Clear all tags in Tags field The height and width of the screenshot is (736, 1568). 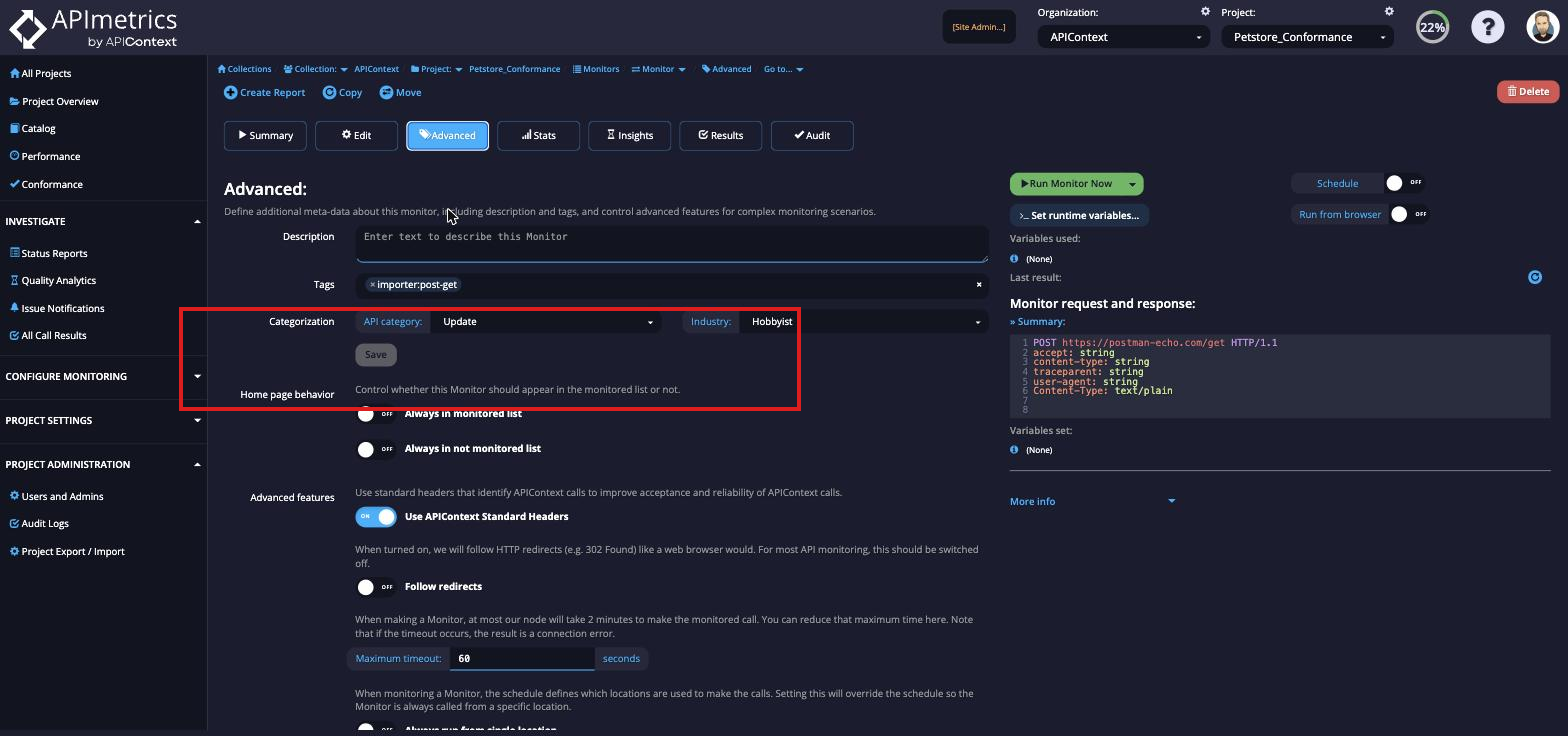979,285
